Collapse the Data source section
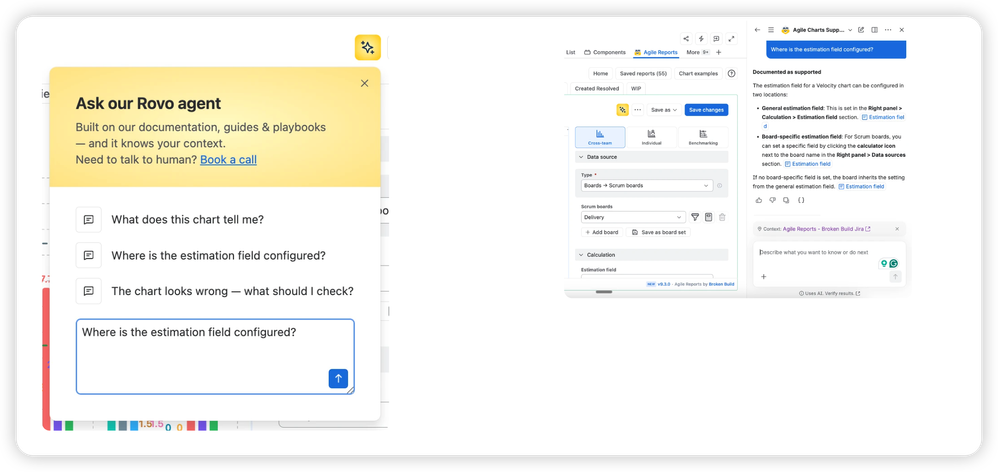998x472 pixels. [652, 157]
